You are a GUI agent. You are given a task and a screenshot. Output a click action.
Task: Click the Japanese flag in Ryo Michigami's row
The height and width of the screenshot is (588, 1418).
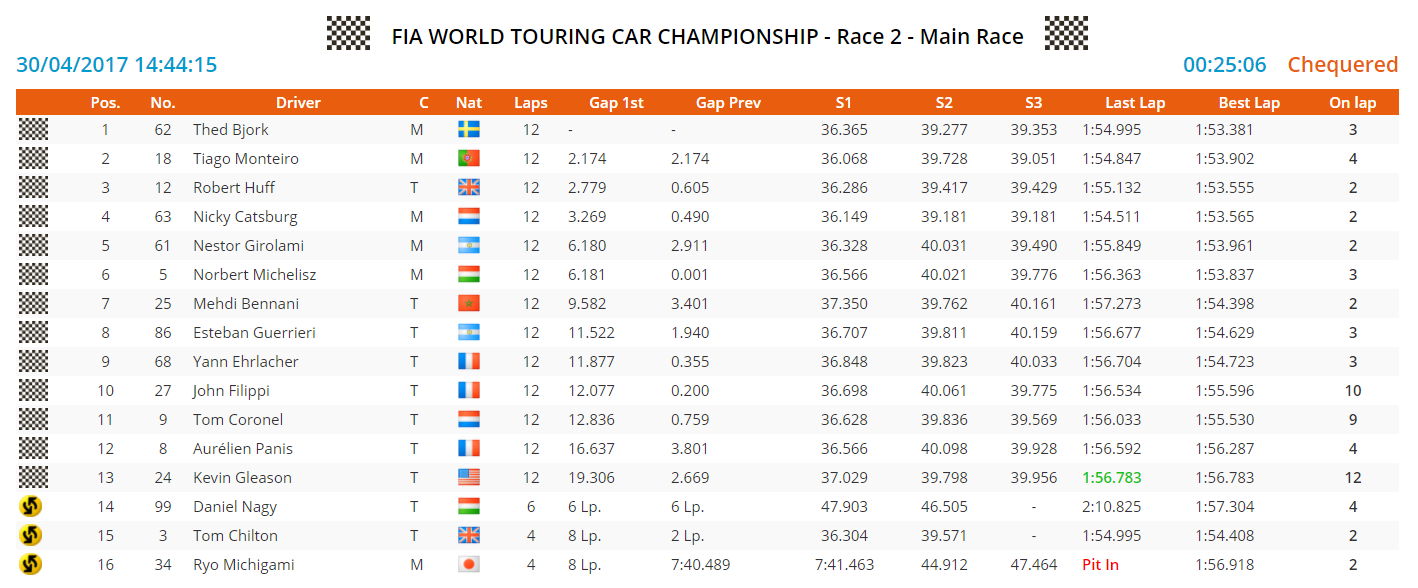(468, 565)
